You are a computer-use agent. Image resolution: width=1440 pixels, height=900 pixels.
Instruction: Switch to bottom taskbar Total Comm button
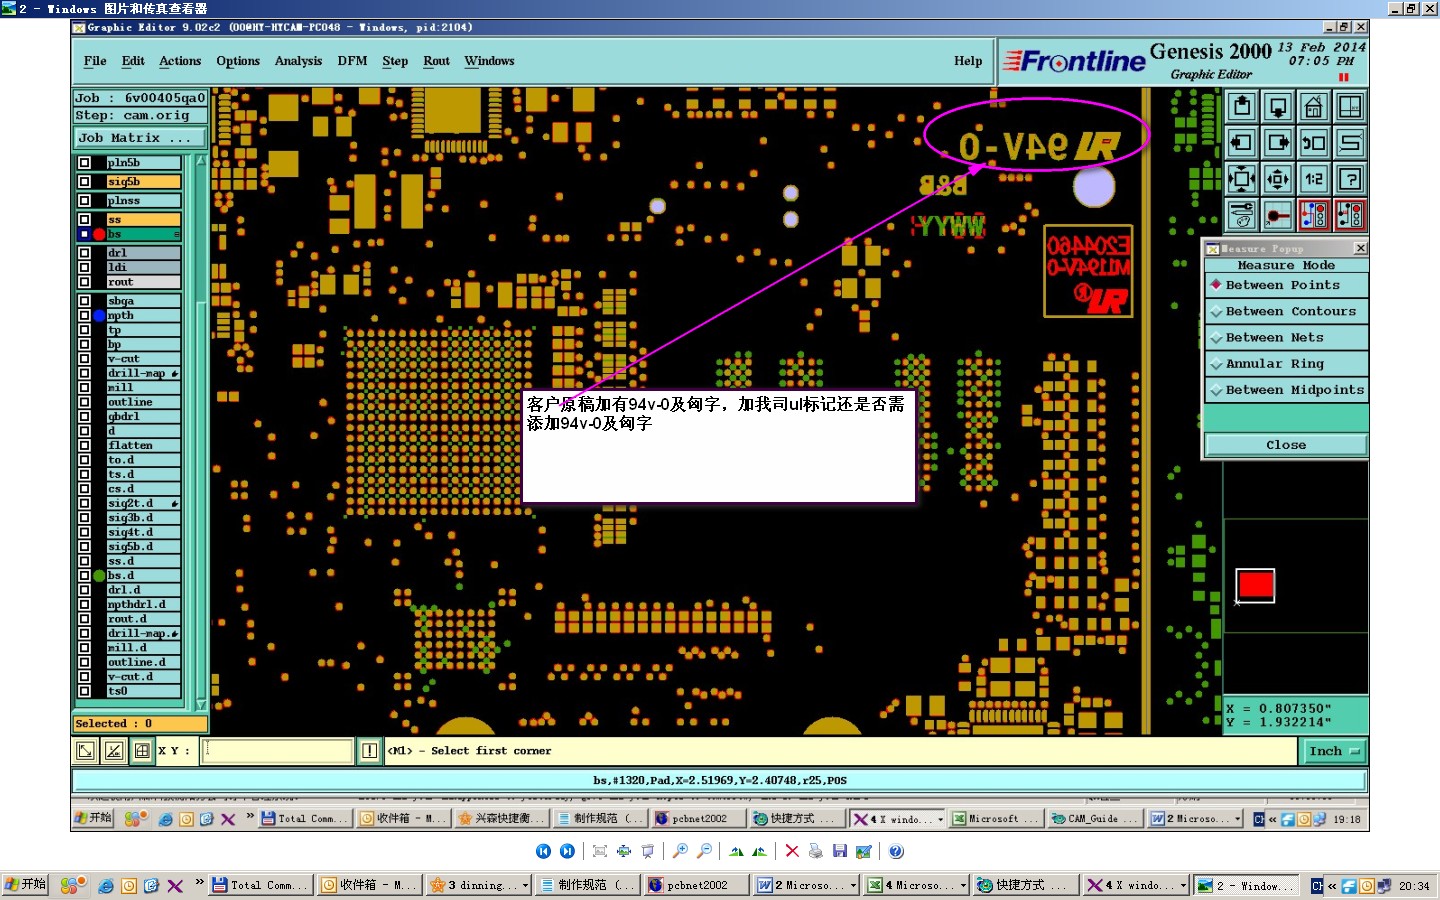(260, 885)
